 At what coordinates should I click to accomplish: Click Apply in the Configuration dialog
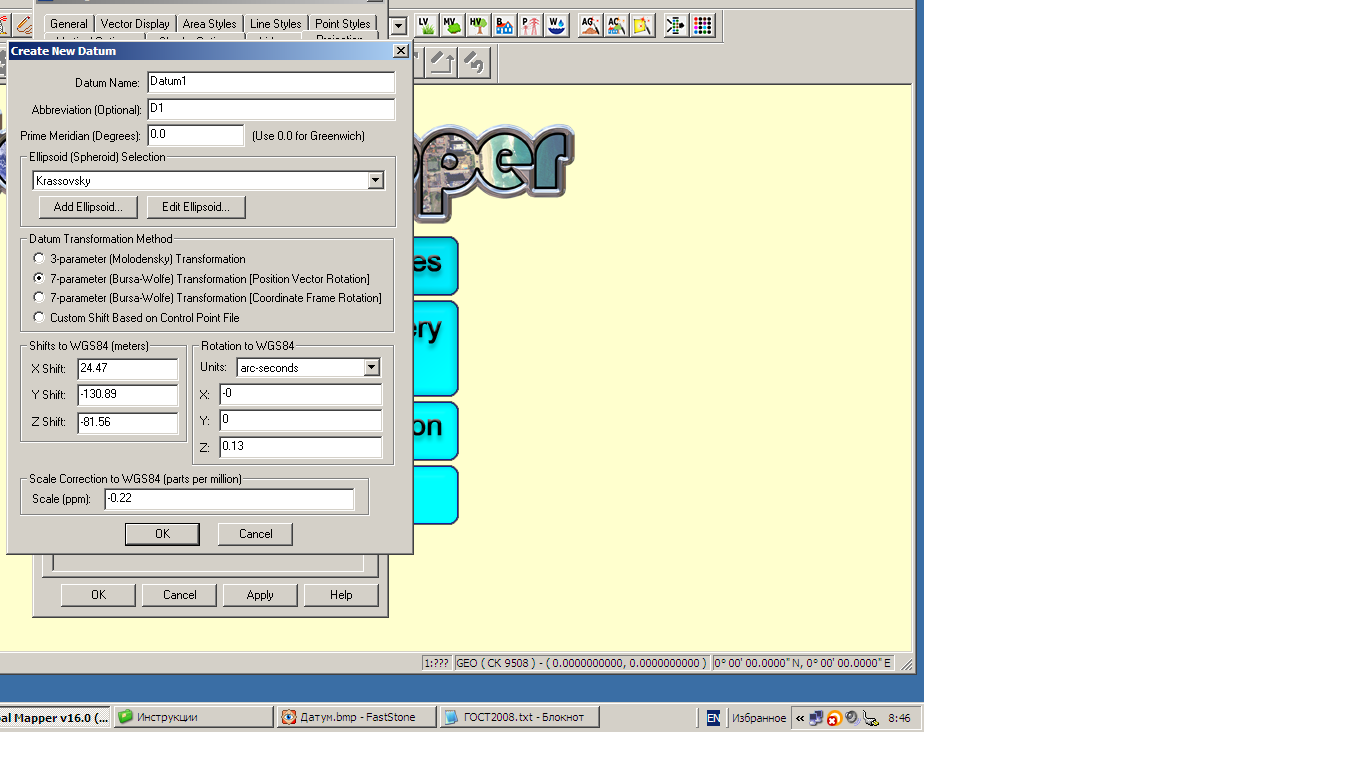tap(260, 595)
